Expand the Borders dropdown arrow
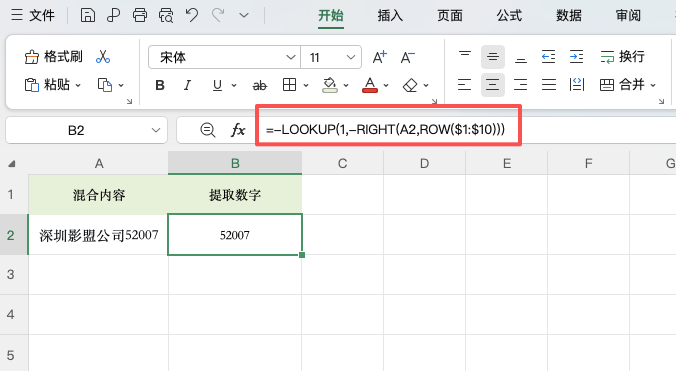Screen dimensions: 676x371 pyautogui.click(x=306, y=85)
